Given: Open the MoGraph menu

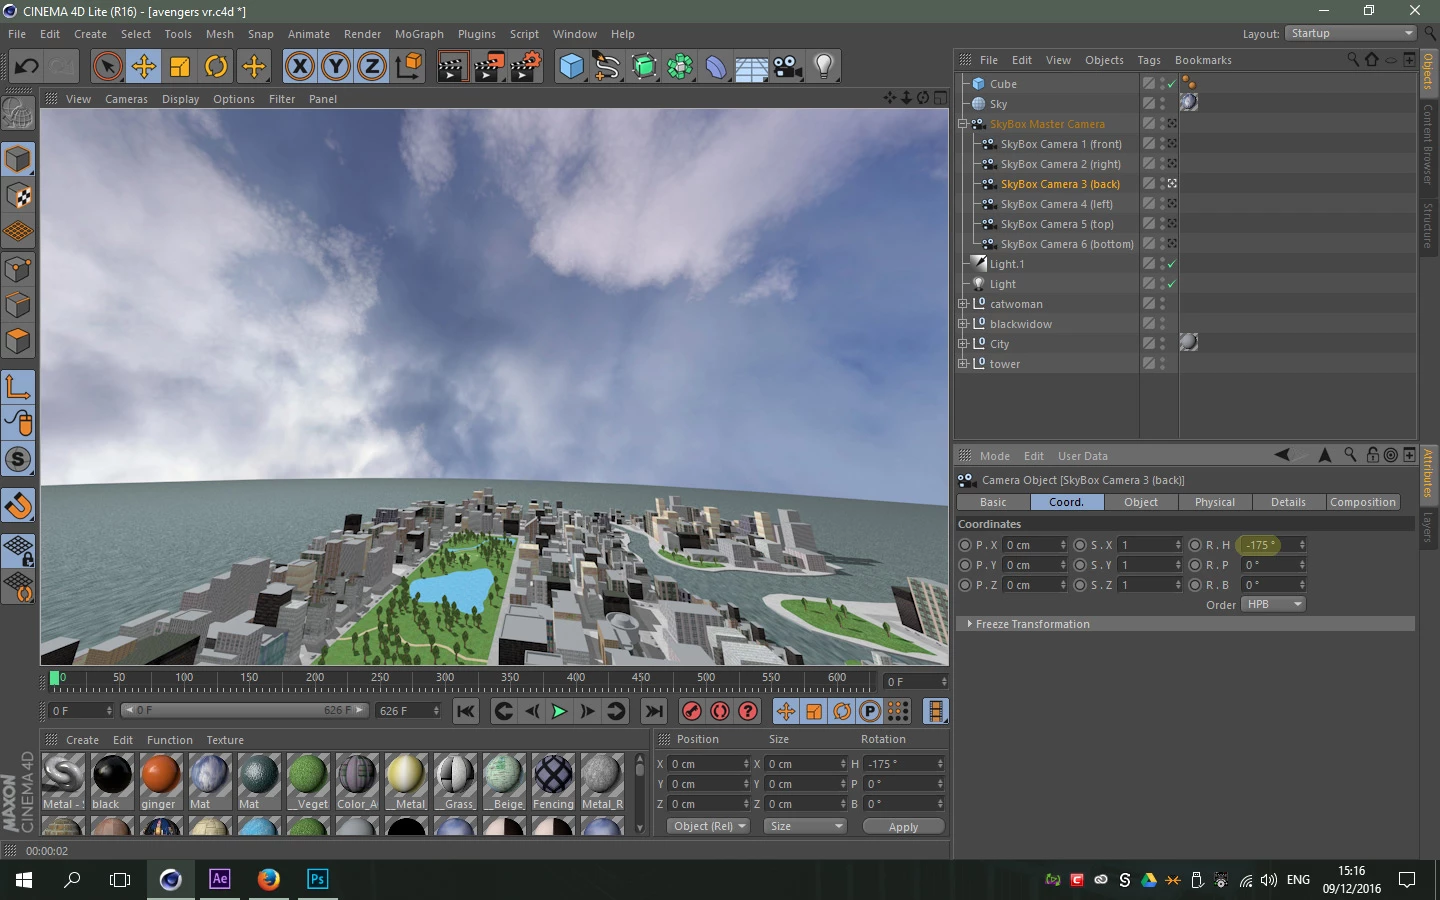Looking at the screenshot, I should pos(419,34).
